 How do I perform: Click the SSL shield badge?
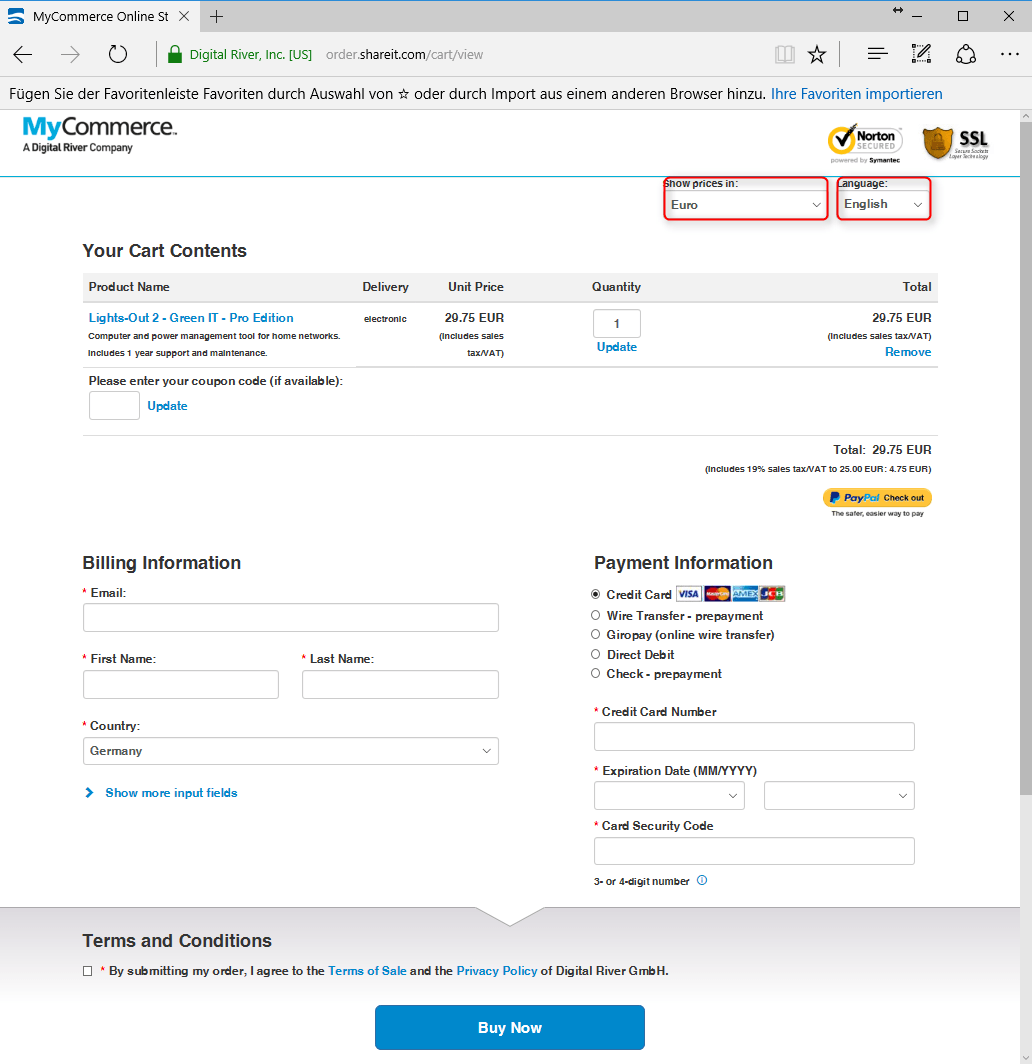click(x=955, y=143)
